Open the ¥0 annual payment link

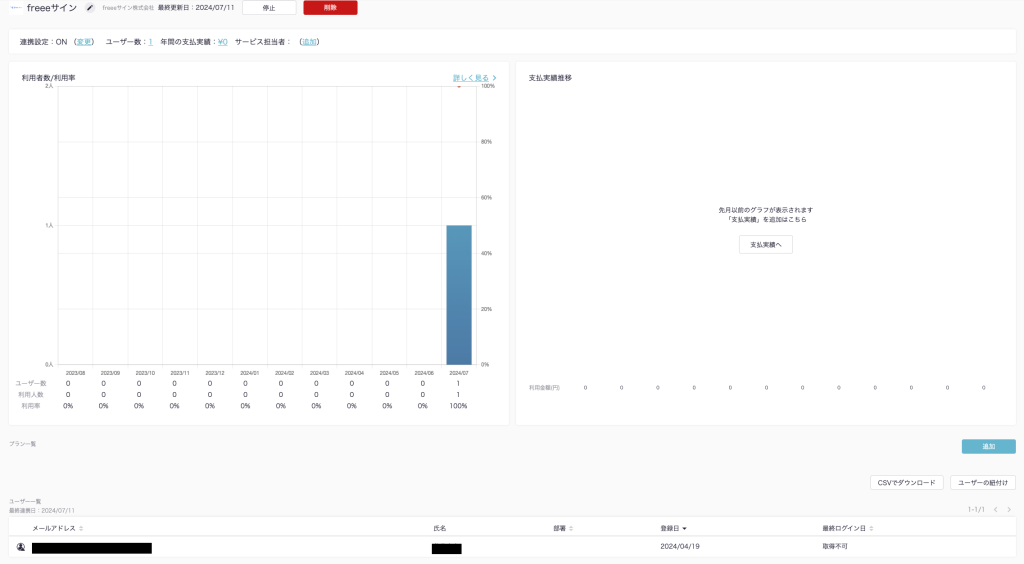click(222, 42)
